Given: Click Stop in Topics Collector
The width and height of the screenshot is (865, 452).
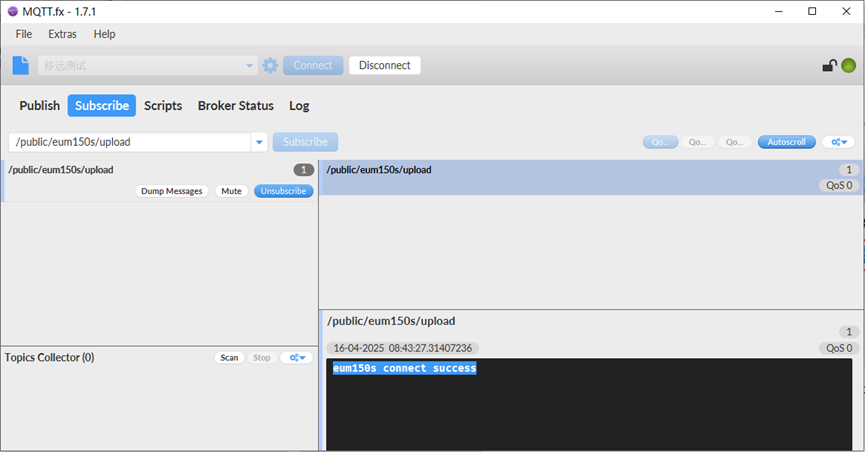Looking at the screenshot, I should (x=261, y=358).
